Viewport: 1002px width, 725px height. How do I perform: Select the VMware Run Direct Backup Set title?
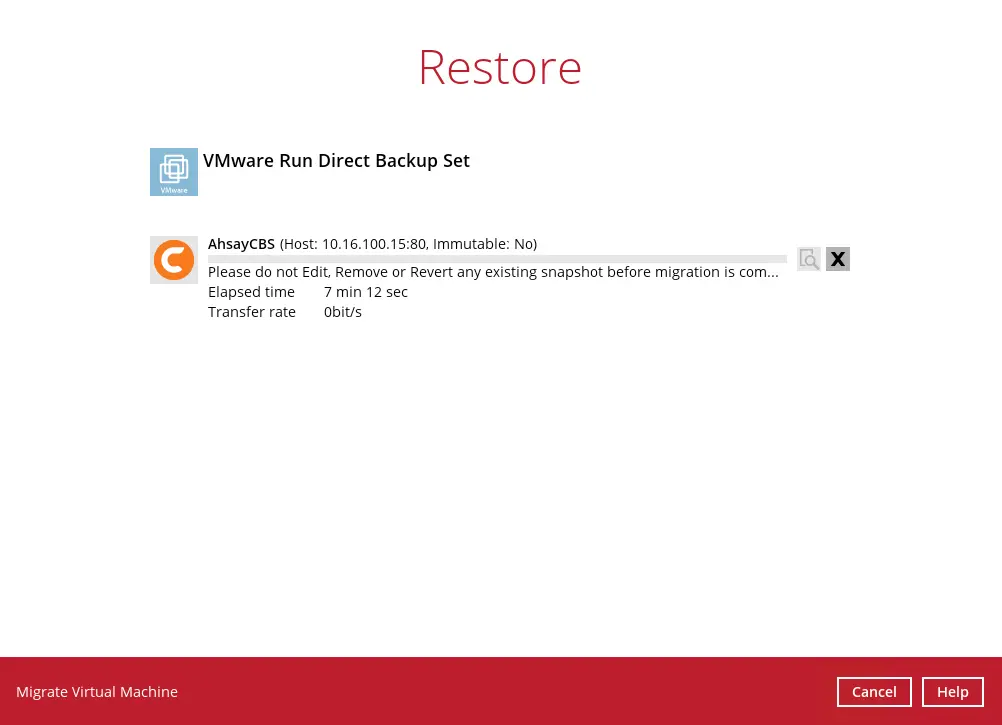pyautogui.click(x=336, y=161)
